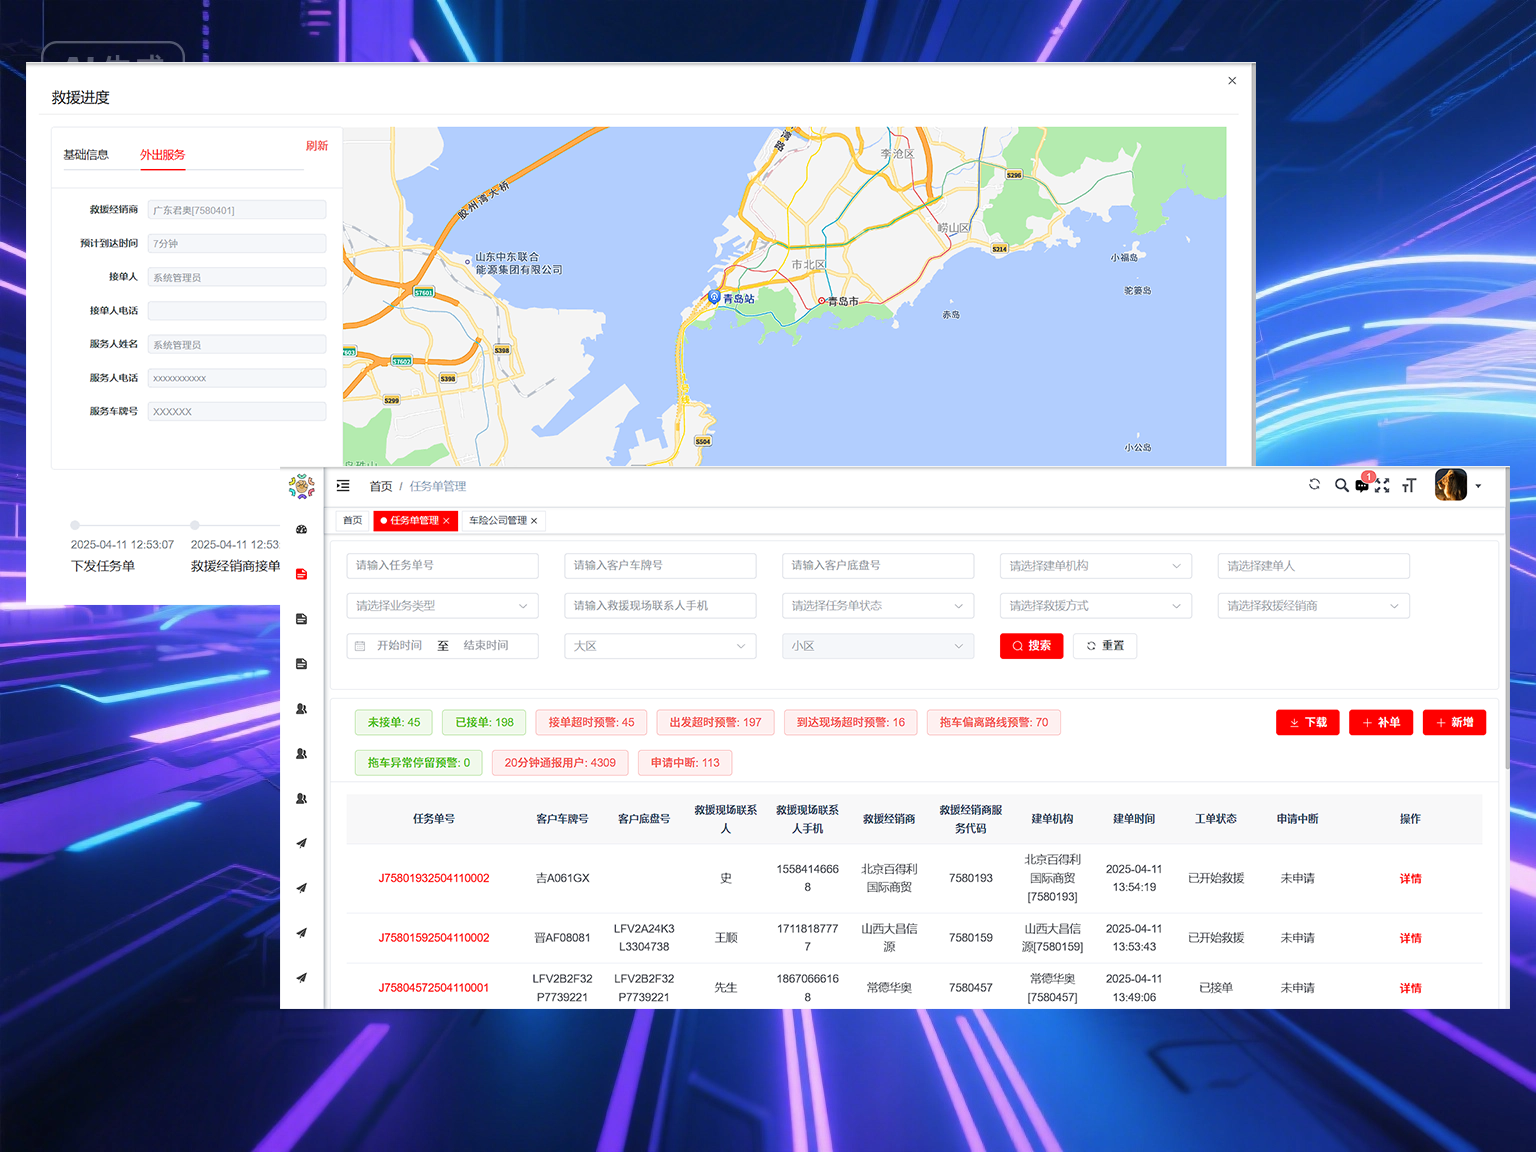The width and height of the screenshot is (1536, 1152).
Task: Open the 请选择建单机构 dropdown
Action: coord(1095,566)
